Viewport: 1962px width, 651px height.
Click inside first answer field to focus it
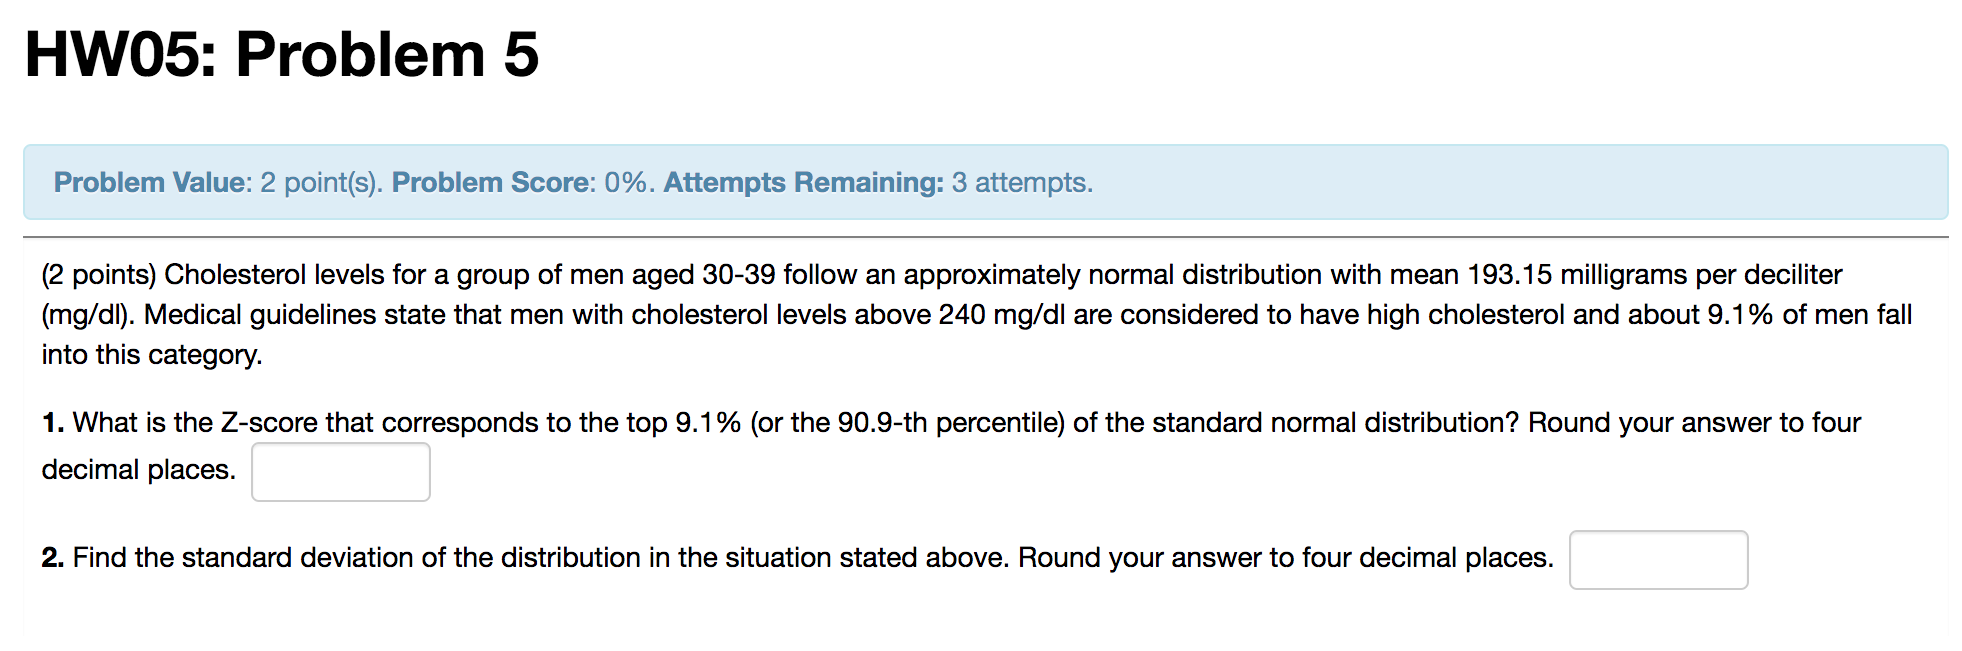[340, 470]
